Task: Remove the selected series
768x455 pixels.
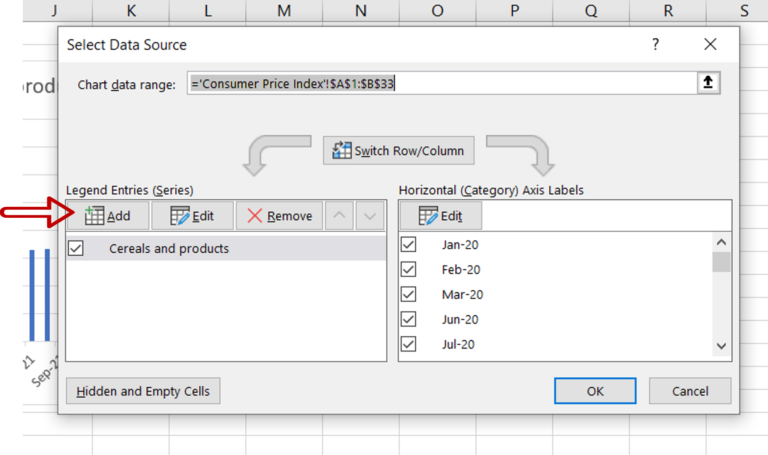Action: pyautogui.click(x=279, y=216)
